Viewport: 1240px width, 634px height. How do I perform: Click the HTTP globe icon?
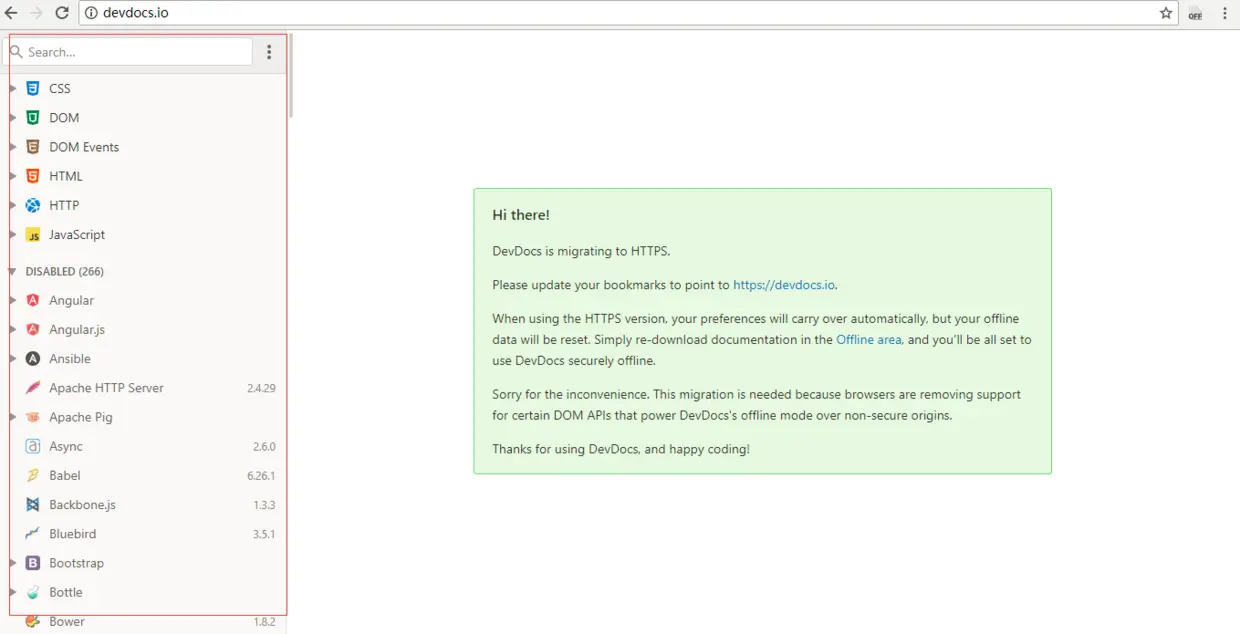(x=33, y=205)
